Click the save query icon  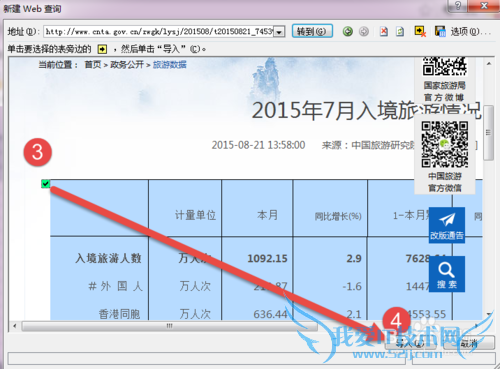point(440,32)
